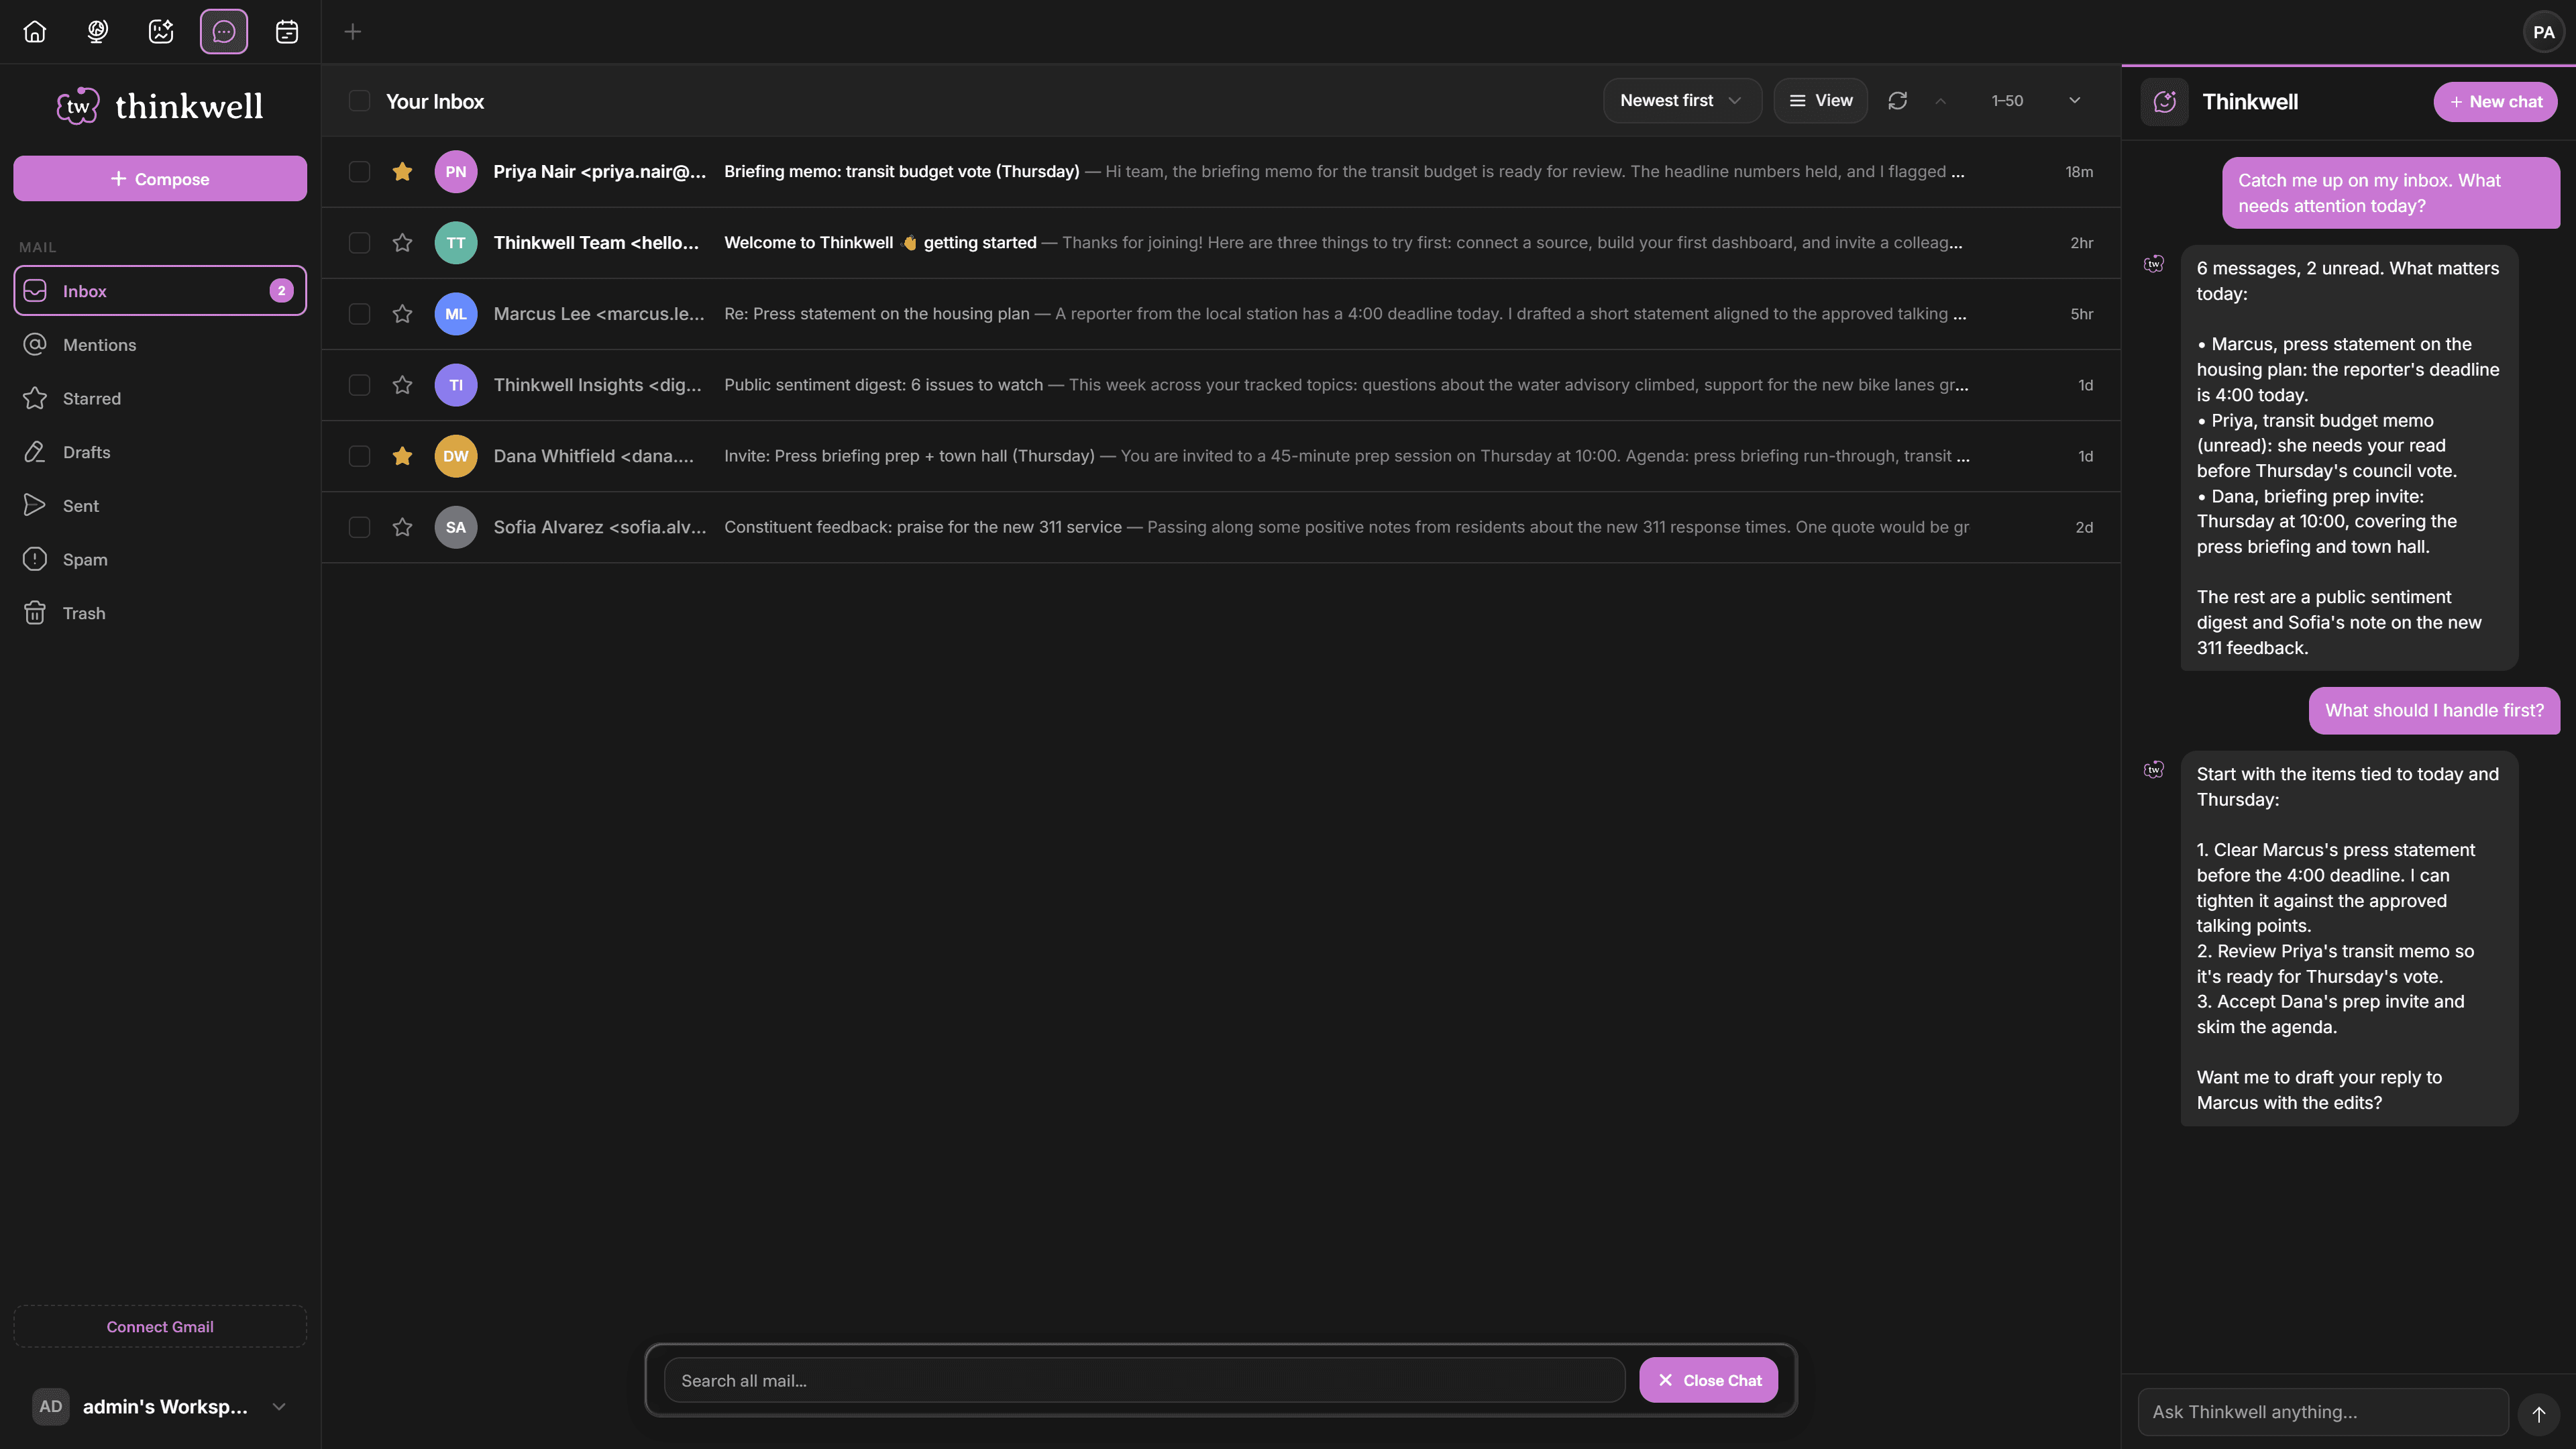Check the Marcus Lee message checkbox
This screenshot has height=1449, width=2576.
coord(359,314)
